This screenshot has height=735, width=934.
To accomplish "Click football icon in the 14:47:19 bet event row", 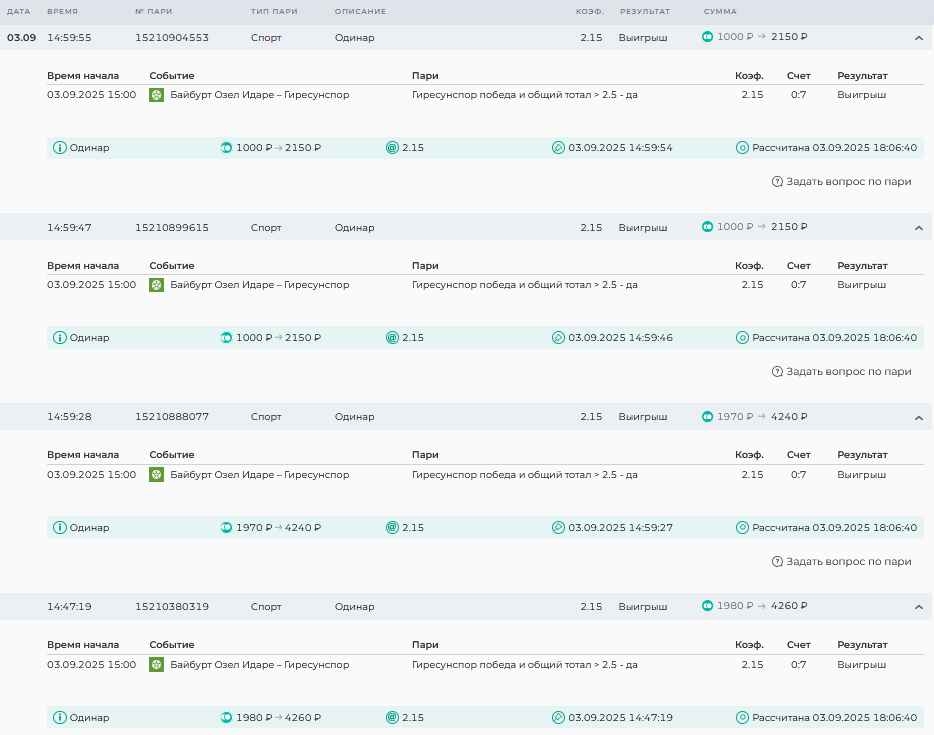I will [156, 665].
